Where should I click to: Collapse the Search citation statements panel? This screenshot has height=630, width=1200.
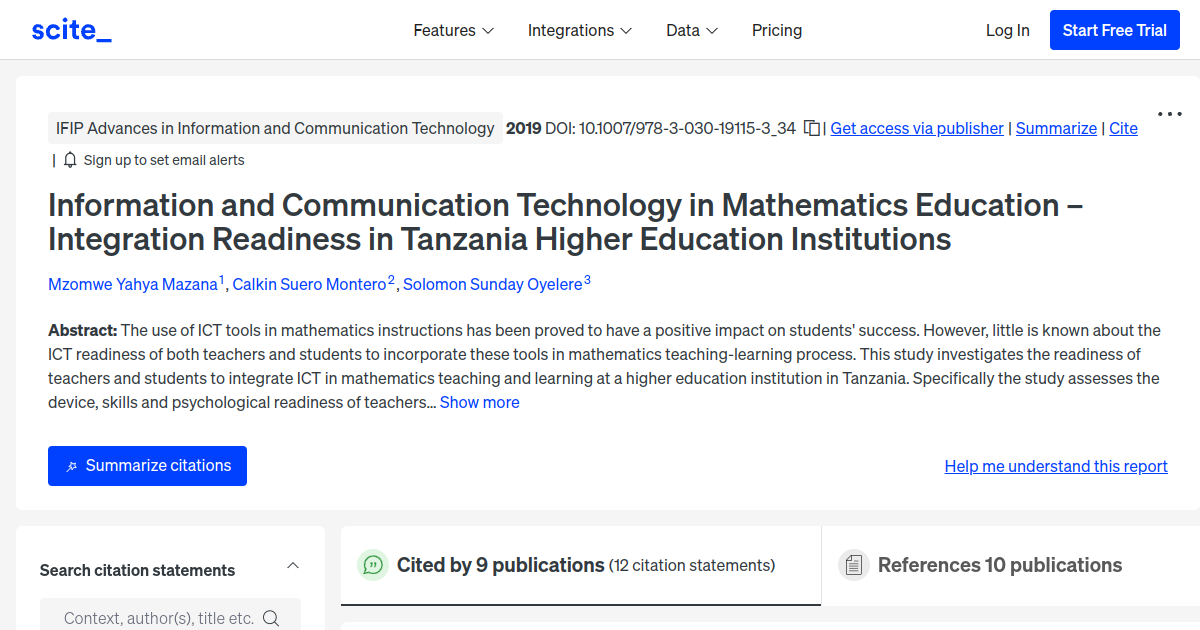pyautogui.click(x=293, y=566)
